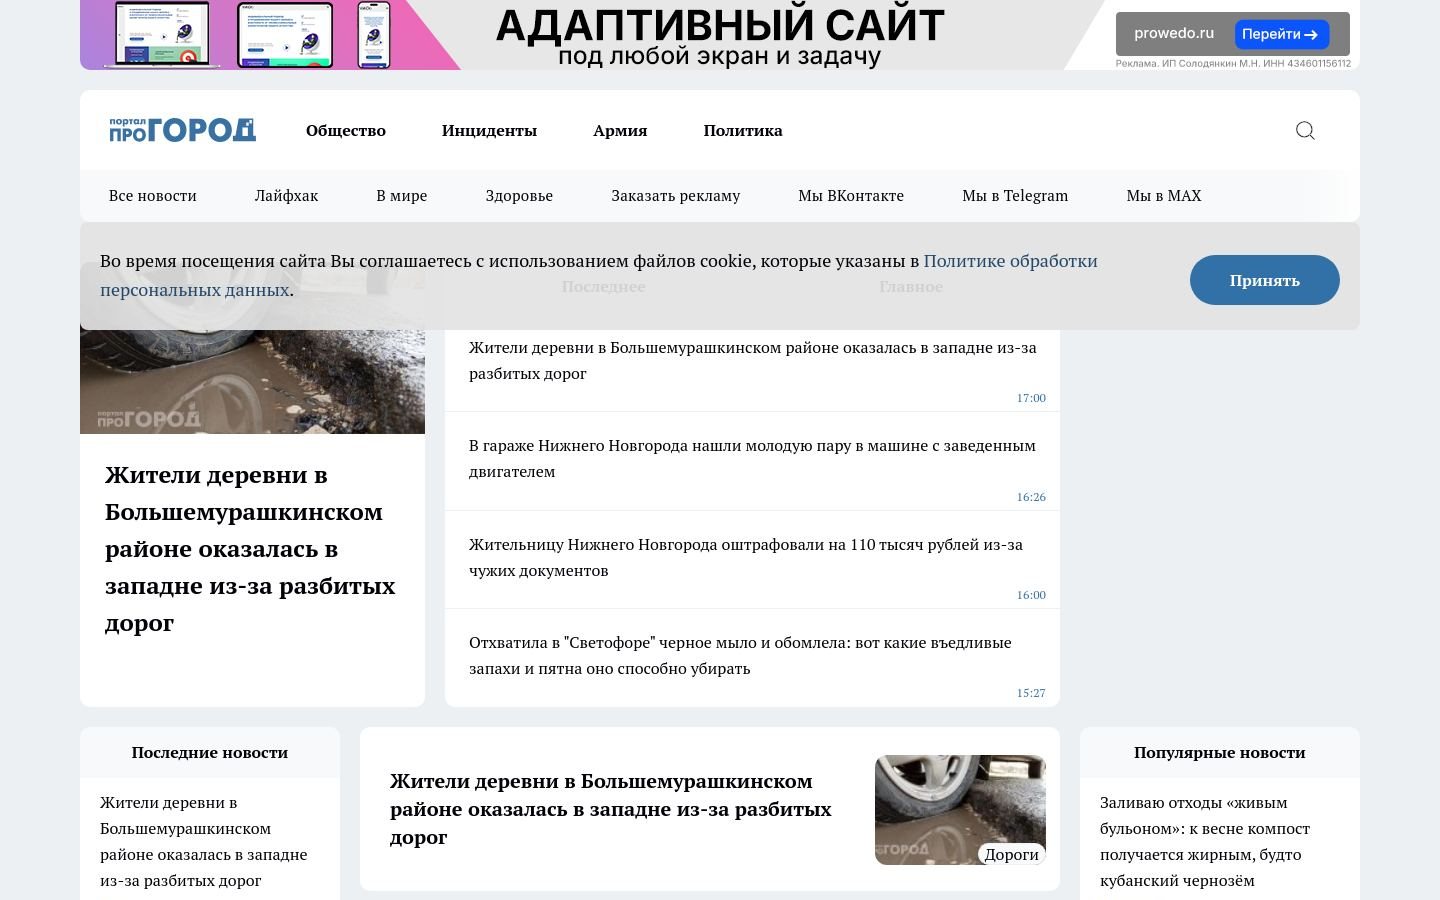Open the Общество section
The height and width of the screenshot is (900, 1440).
[x=346, y=130]
